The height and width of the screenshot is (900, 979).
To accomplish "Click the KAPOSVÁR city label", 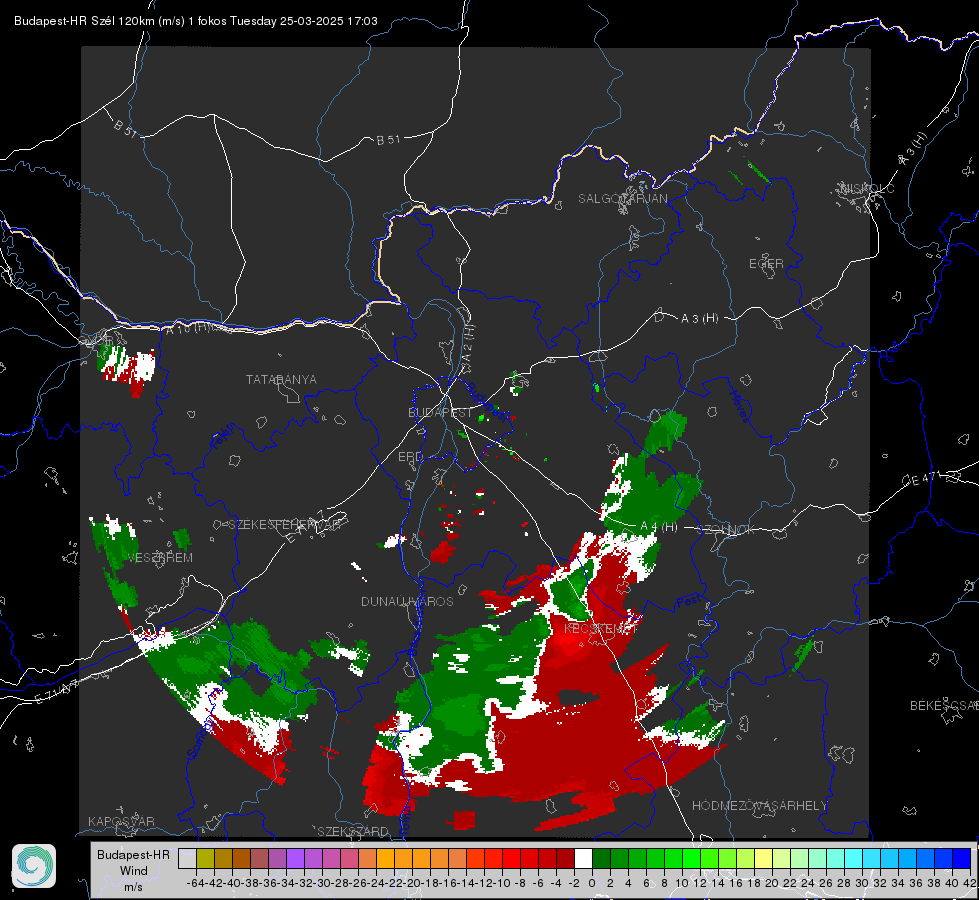I will click(x=121, y=821).
